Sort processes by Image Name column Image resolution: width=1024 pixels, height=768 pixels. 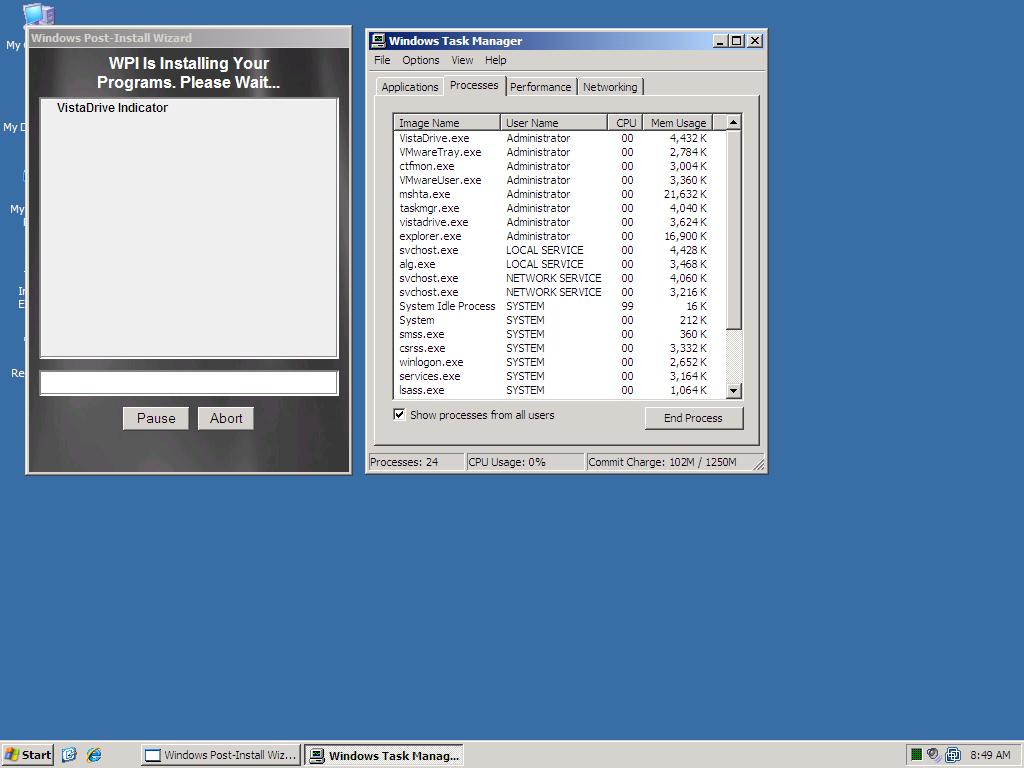[x=446, y=123]
